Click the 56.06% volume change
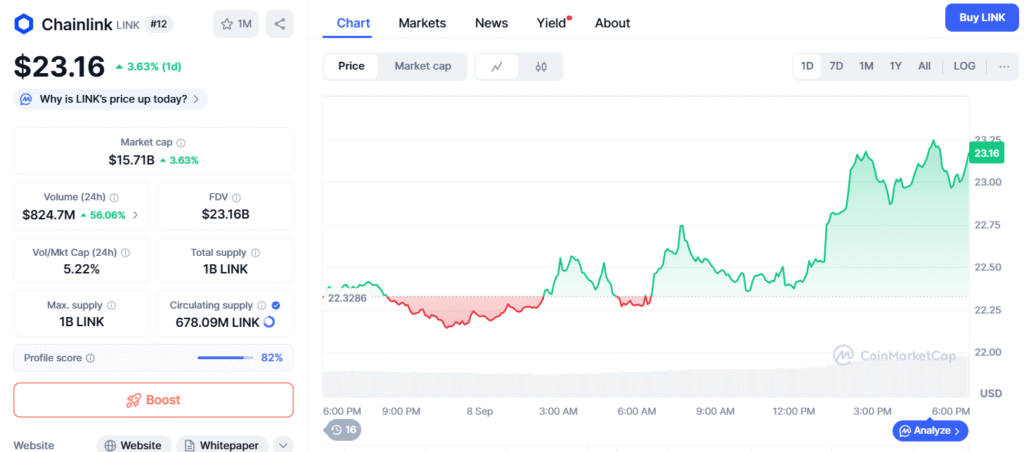 click(103, 215)
